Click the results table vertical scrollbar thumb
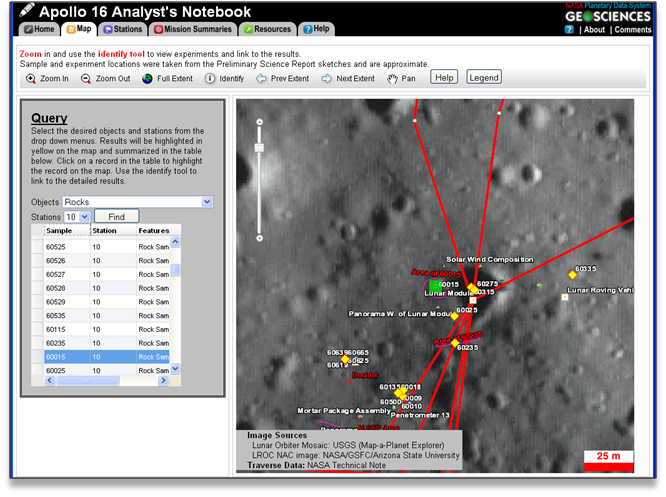The image size is (666, 497). point(175,270)
